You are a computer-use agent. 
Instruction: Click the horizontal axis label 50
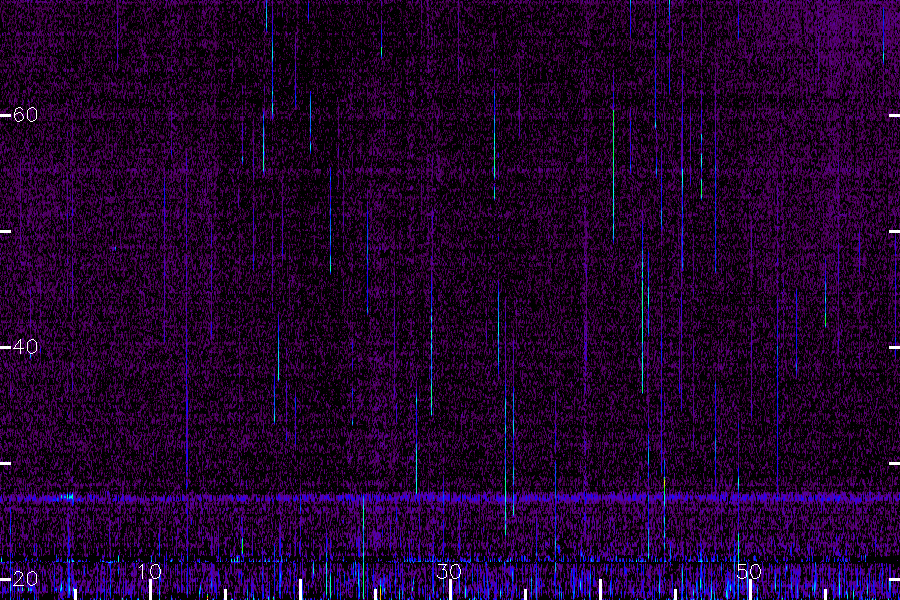pyautogui.click(x=749, y=571)
